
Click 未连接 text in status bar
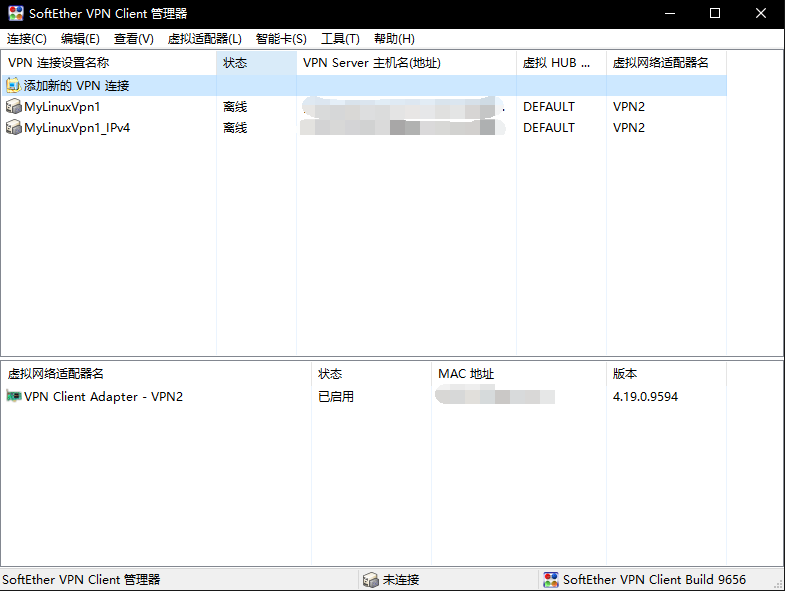[x=401, y=579]
